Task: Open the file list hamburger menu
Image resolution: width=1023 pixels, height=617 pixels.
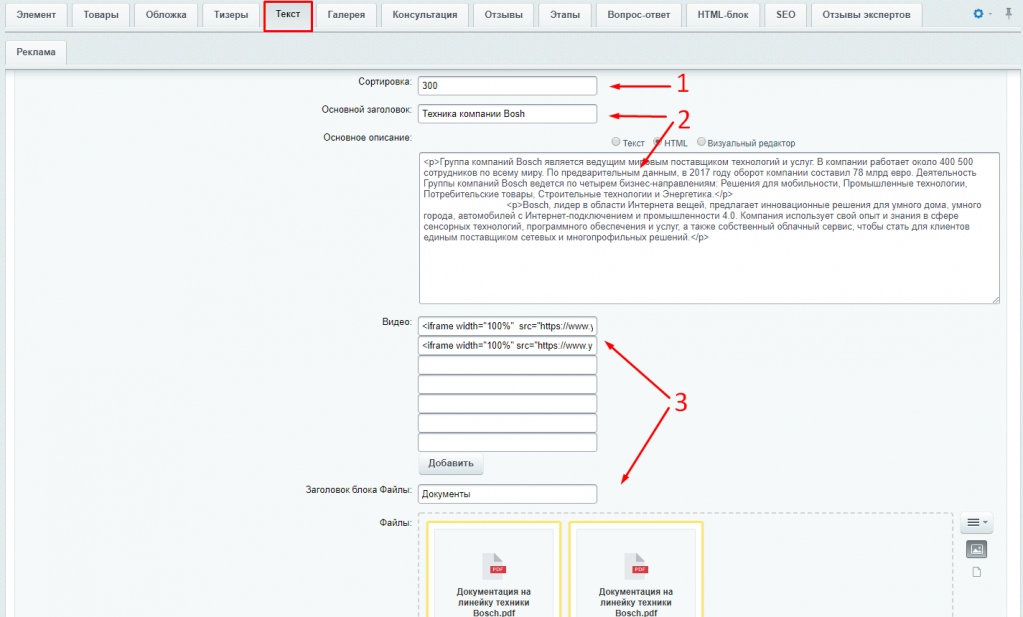Action: pyautogui.click(x=976, y=522)
